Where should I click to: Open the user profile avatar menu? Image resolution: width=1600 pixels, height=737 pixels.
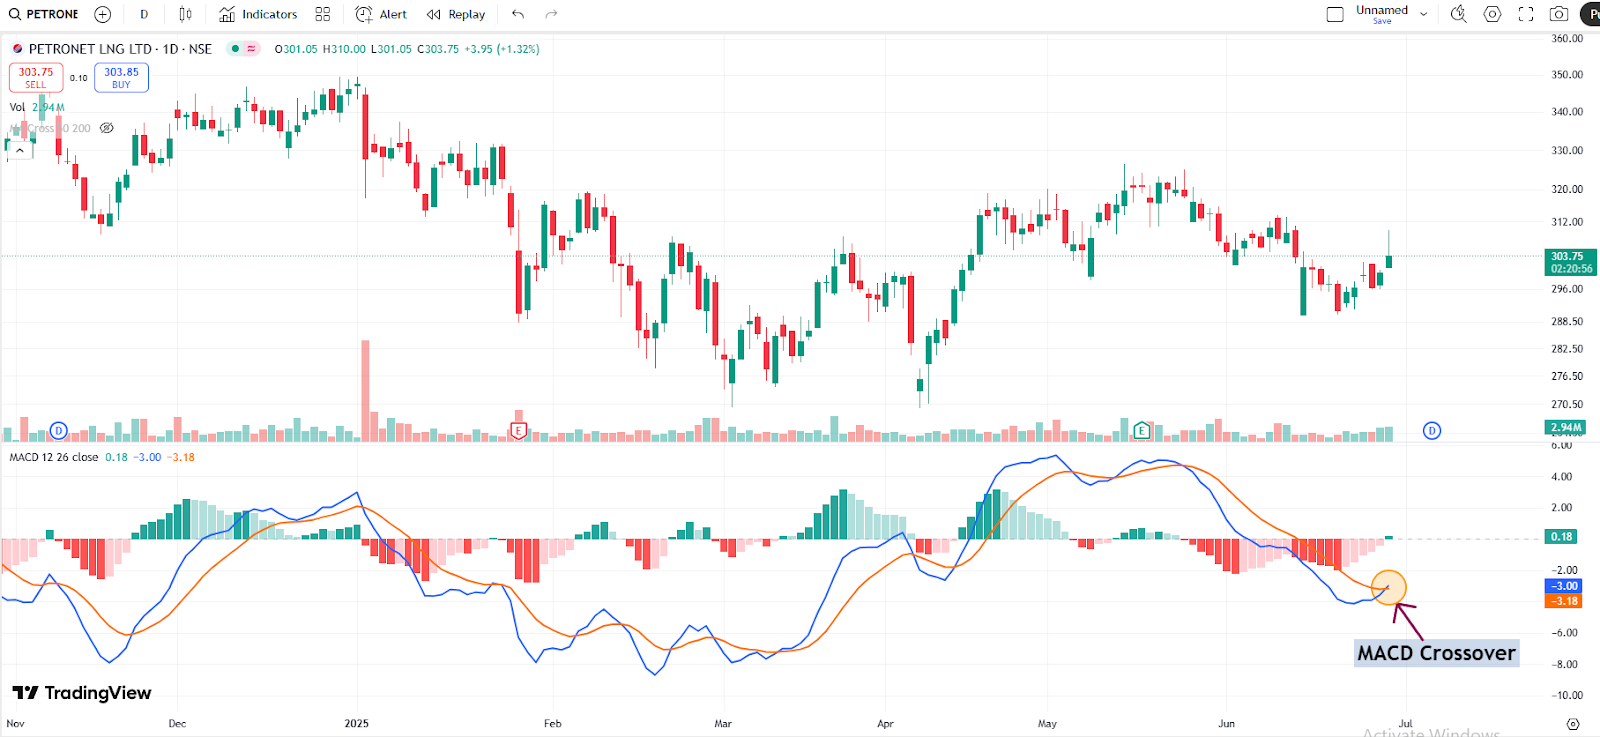pos(1590,14)
